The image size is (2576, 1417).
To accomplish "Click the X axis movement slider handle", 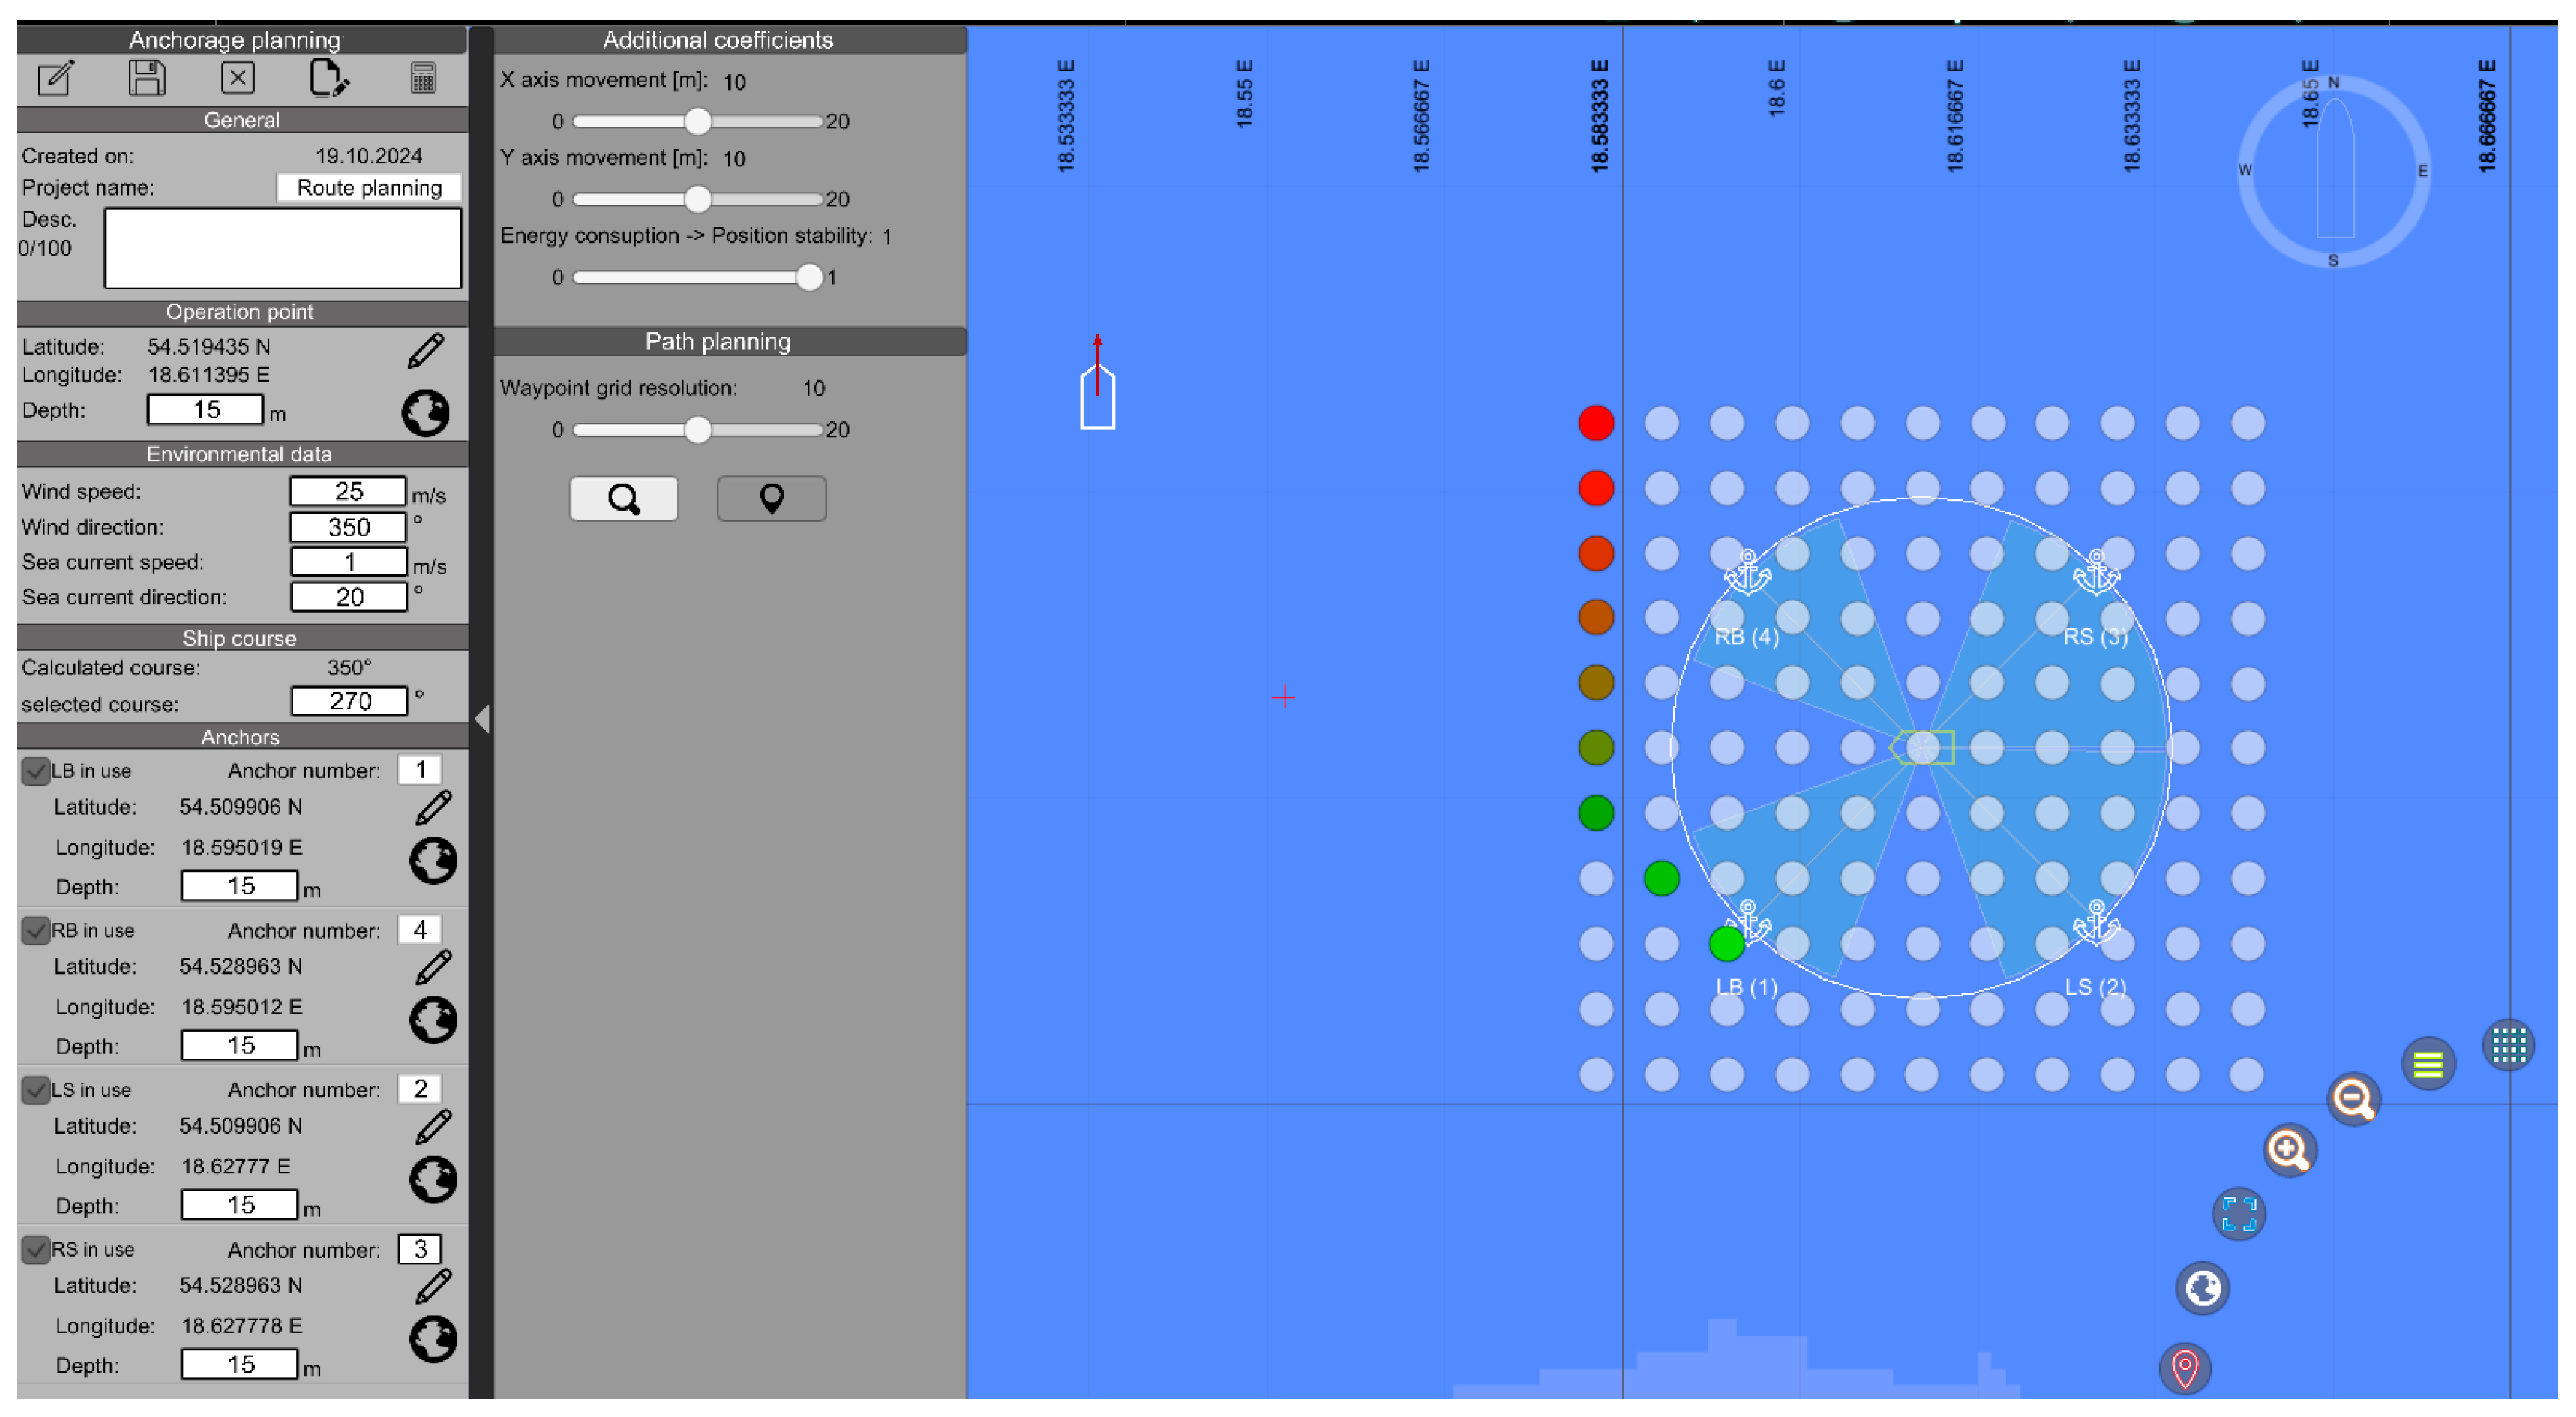I will tap(698, 122).
